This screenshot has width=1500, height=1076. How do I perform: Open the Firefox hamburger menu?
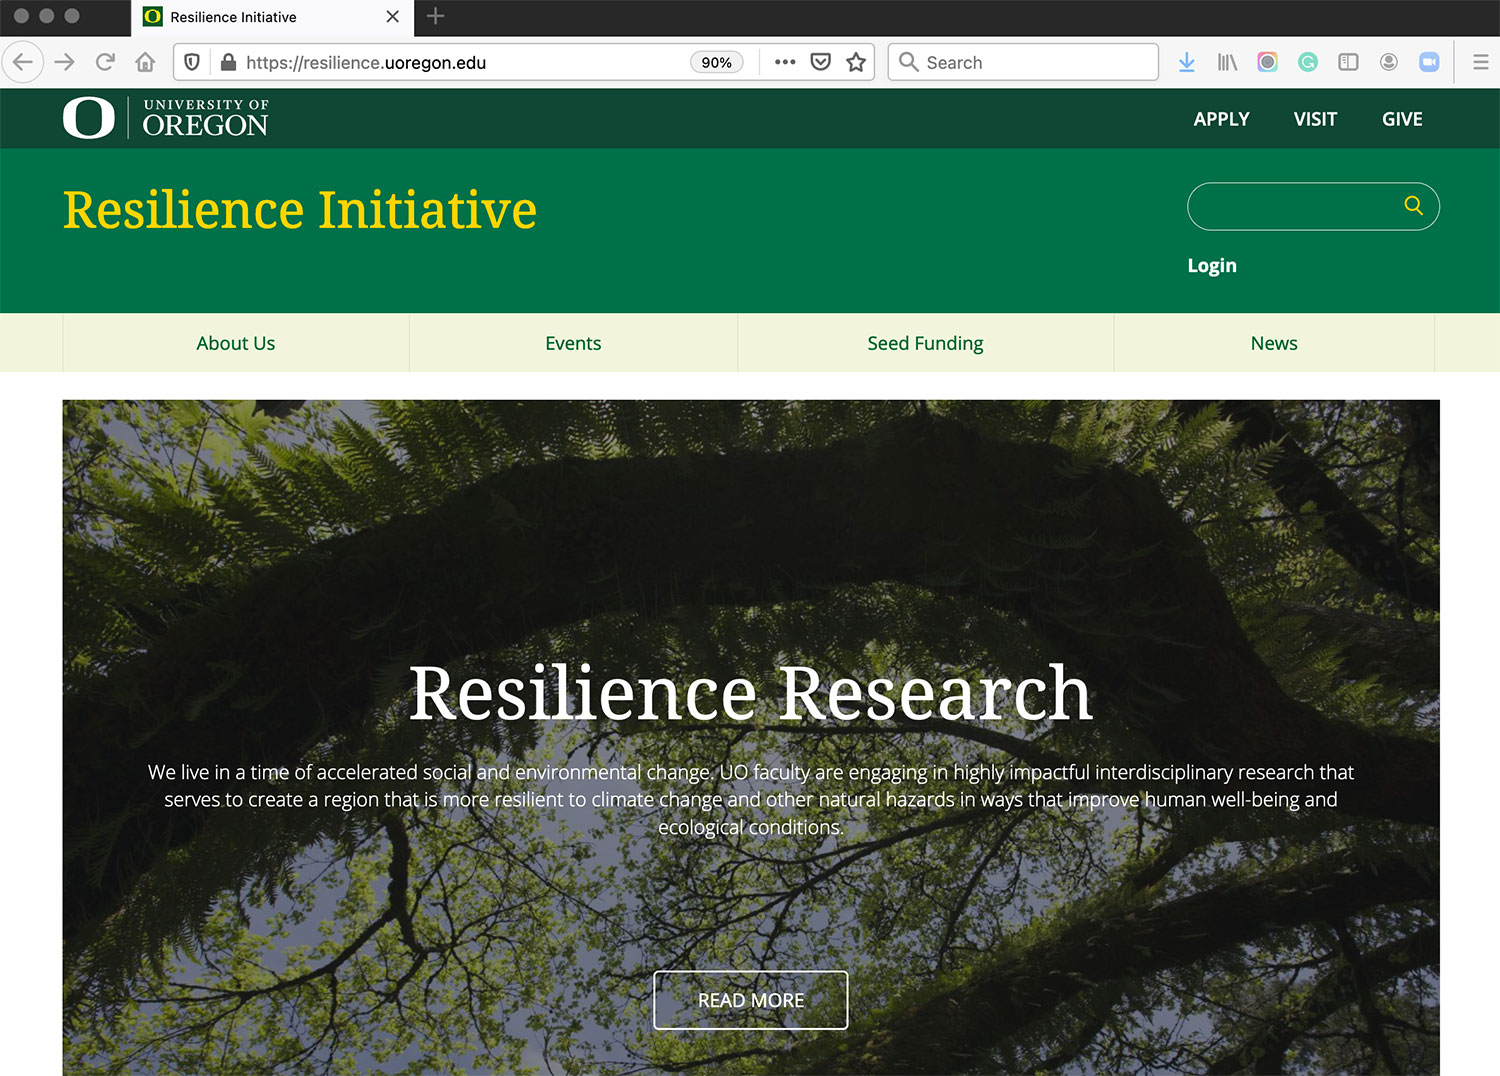pos(1481,62)
